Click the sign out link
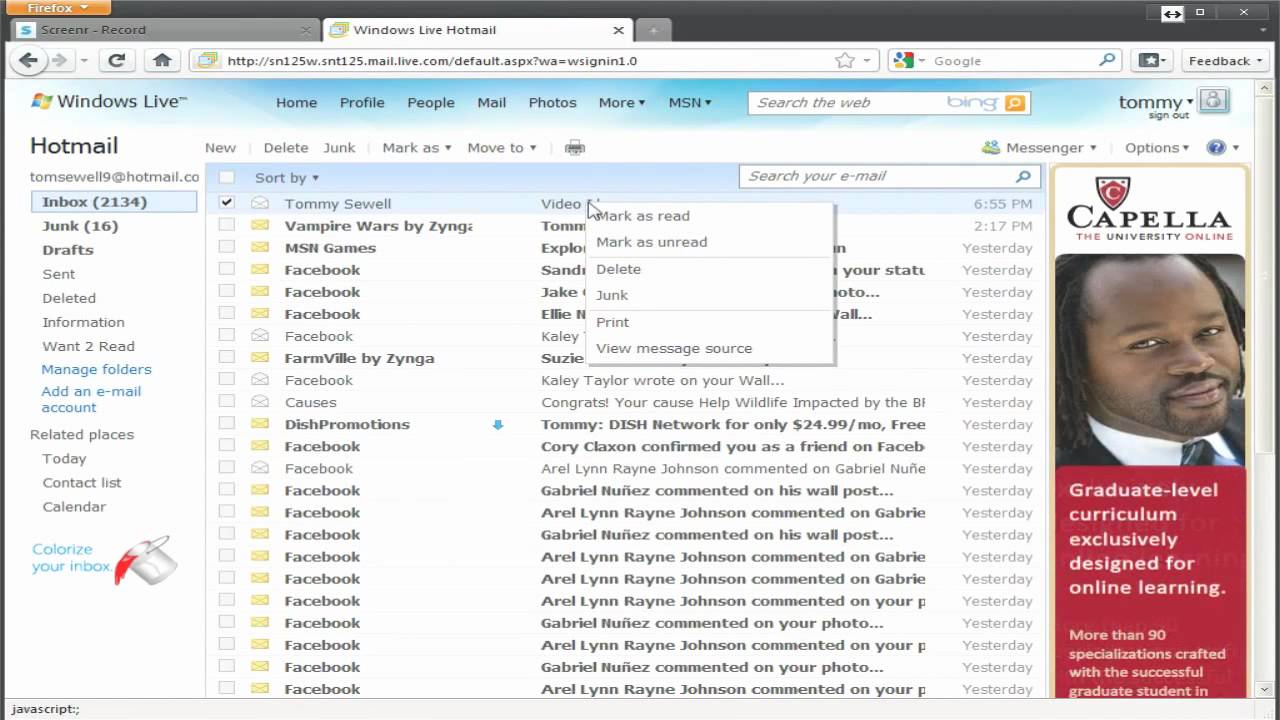Image resolution: width=1280 pixels, height=720 pixels. 1169,116
